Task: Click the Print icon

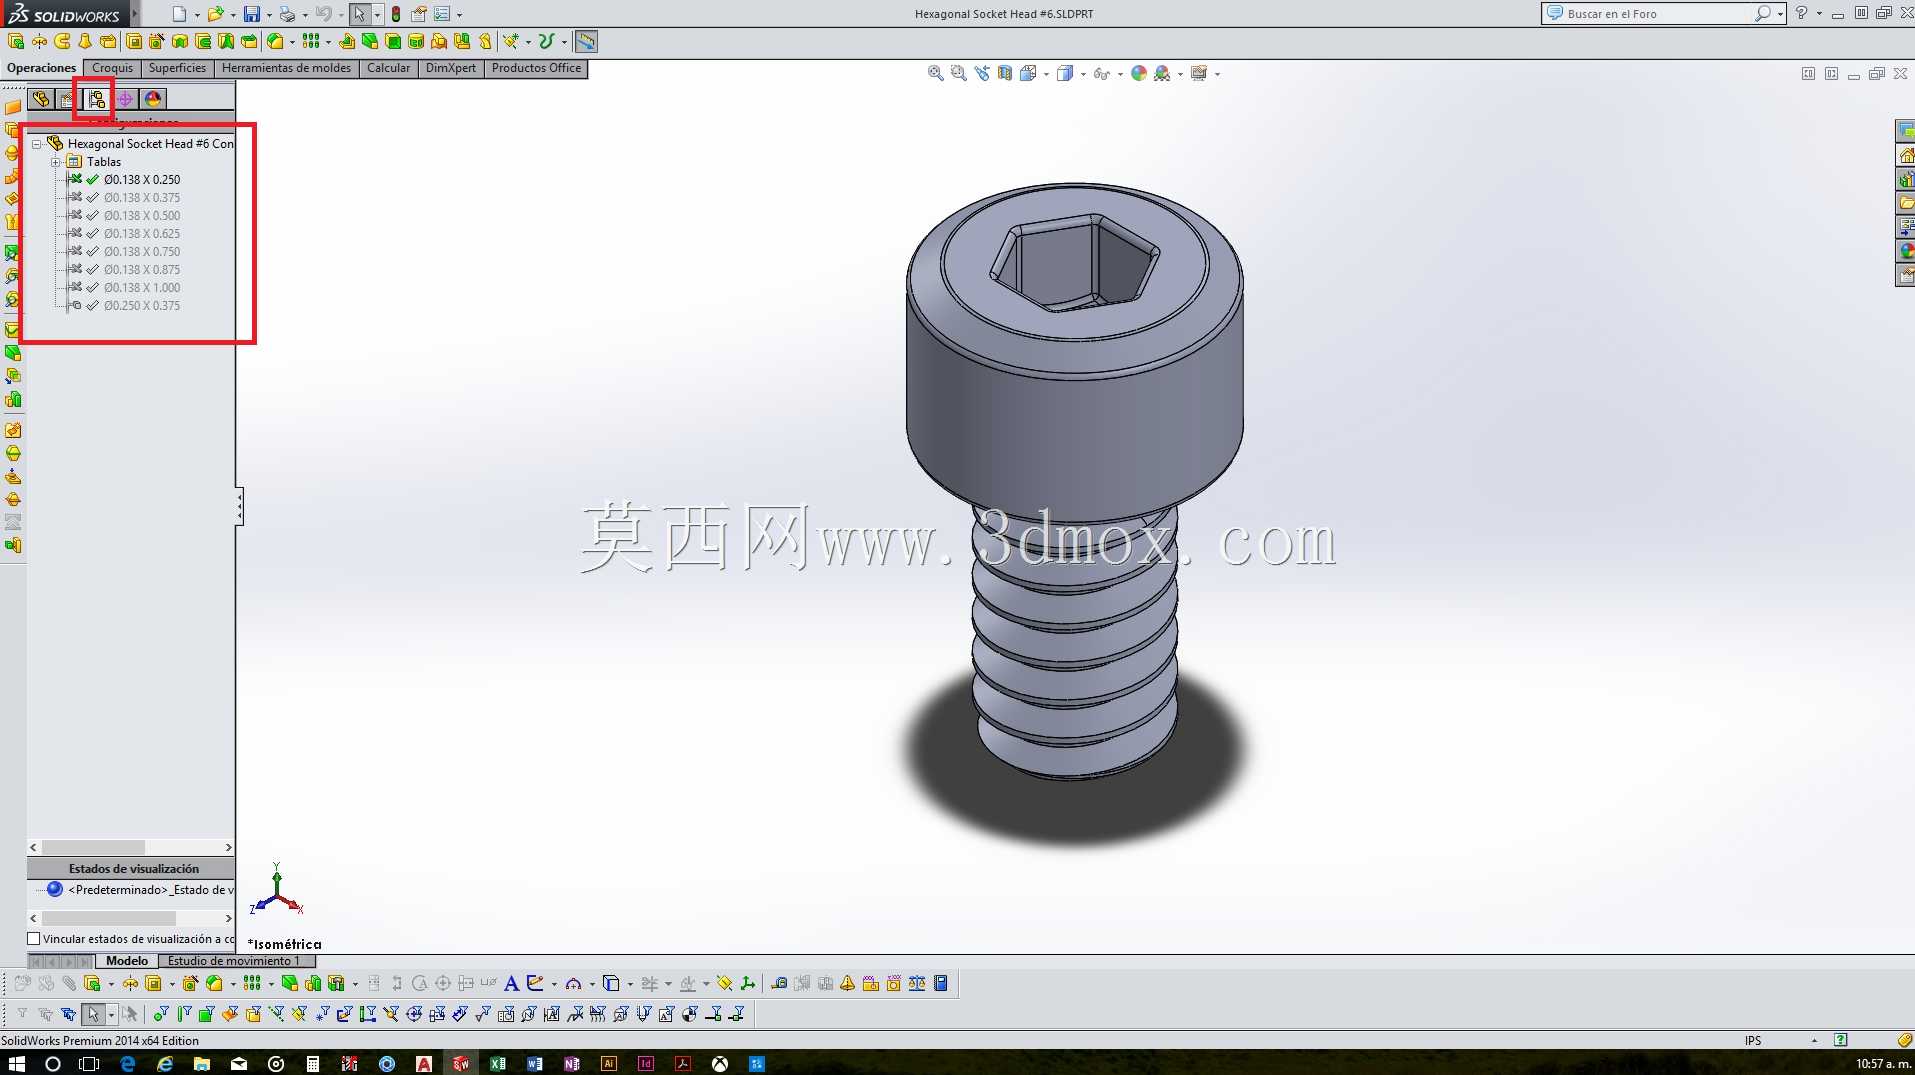Action: (x=287, y=14)
